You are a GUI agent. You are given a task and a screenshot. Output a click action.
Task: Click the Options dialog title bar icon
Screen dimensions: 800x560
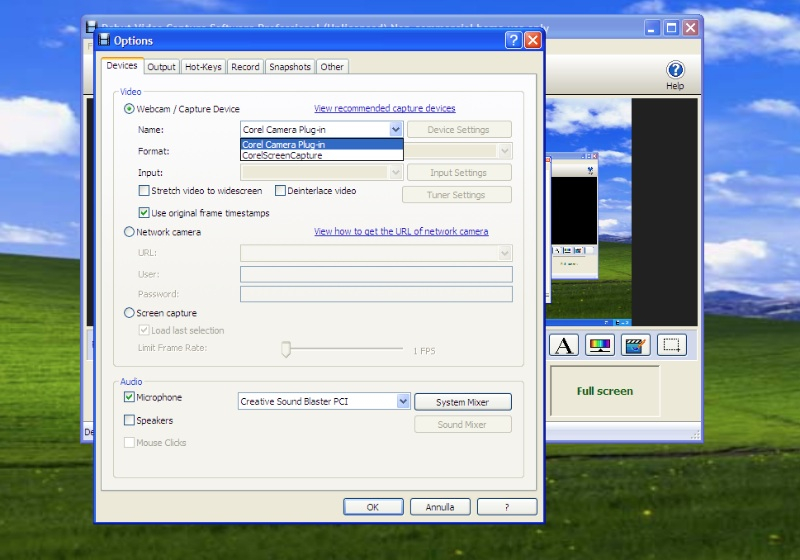(103, 40)
